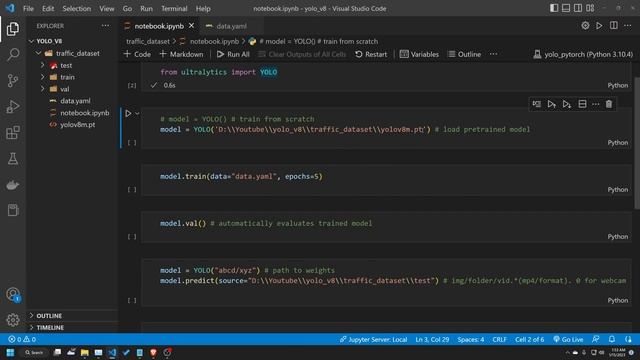This screenshot has width=640, height=360.
Task: Click Execute Cell and Below icon
Action: tap(567, 104)
